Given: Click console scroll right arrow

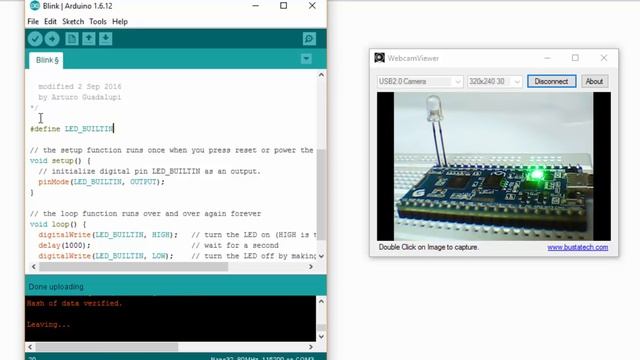Looking at the screenshot, I should 311,347.
